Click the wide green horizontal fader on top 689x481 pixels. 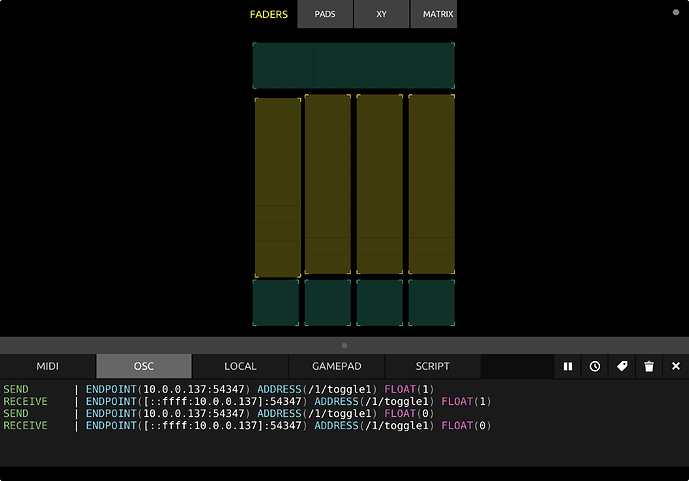pos(354,65)
